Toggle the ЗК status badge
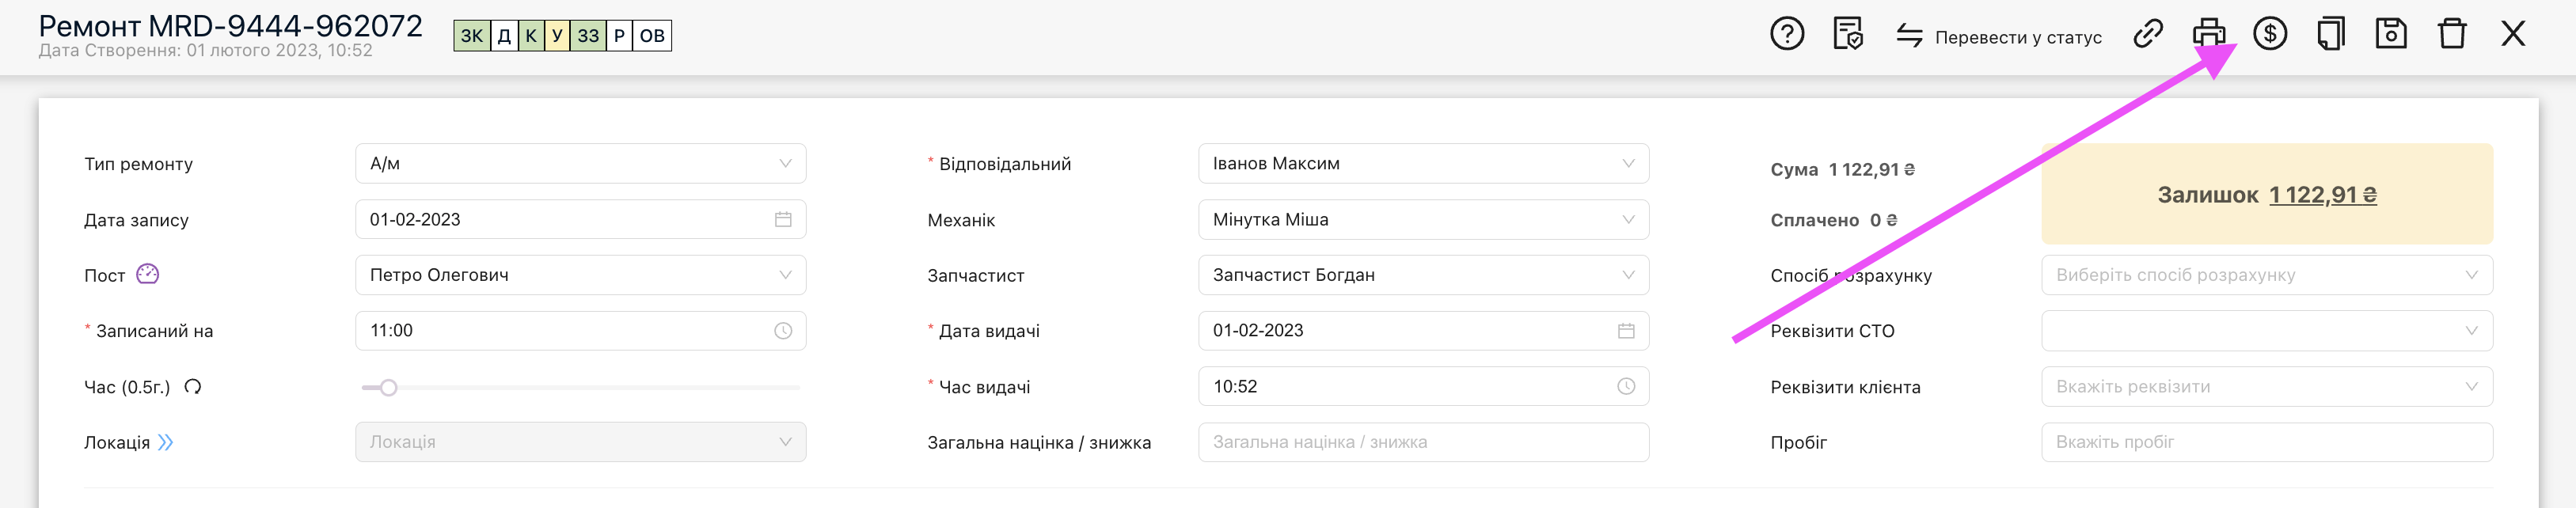The height and width of the screenshot is (508, 2576). [x=471, y=36]
